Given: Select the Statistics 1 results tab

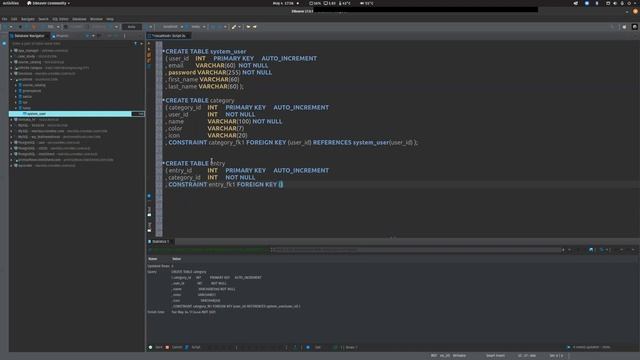Looking at the screenshot, I should (x=159, y=242).
